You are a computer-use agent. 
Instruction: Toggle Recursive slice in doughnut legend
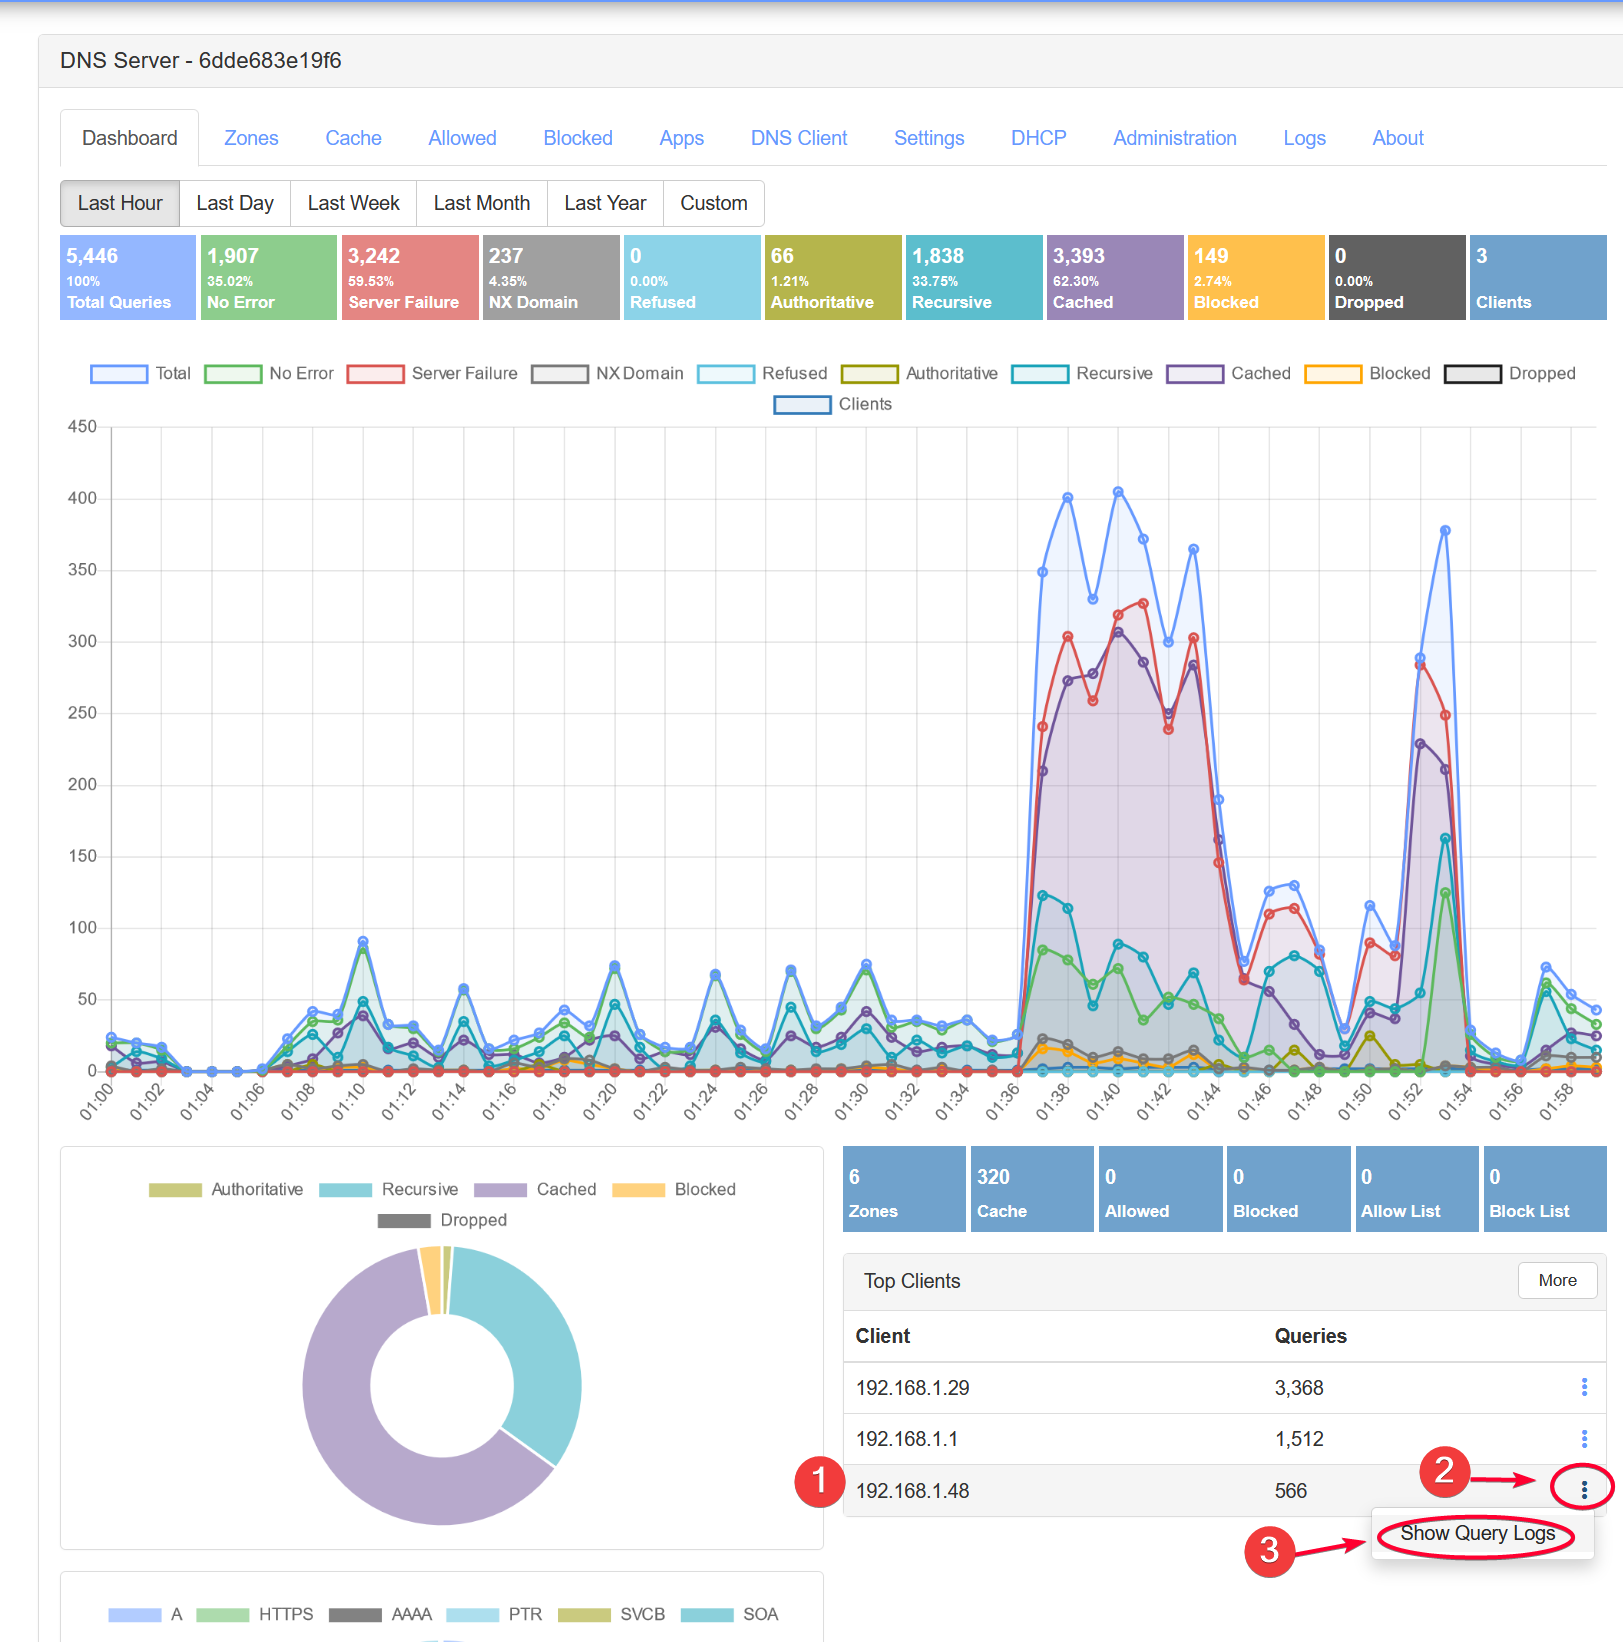point(388,1189)
